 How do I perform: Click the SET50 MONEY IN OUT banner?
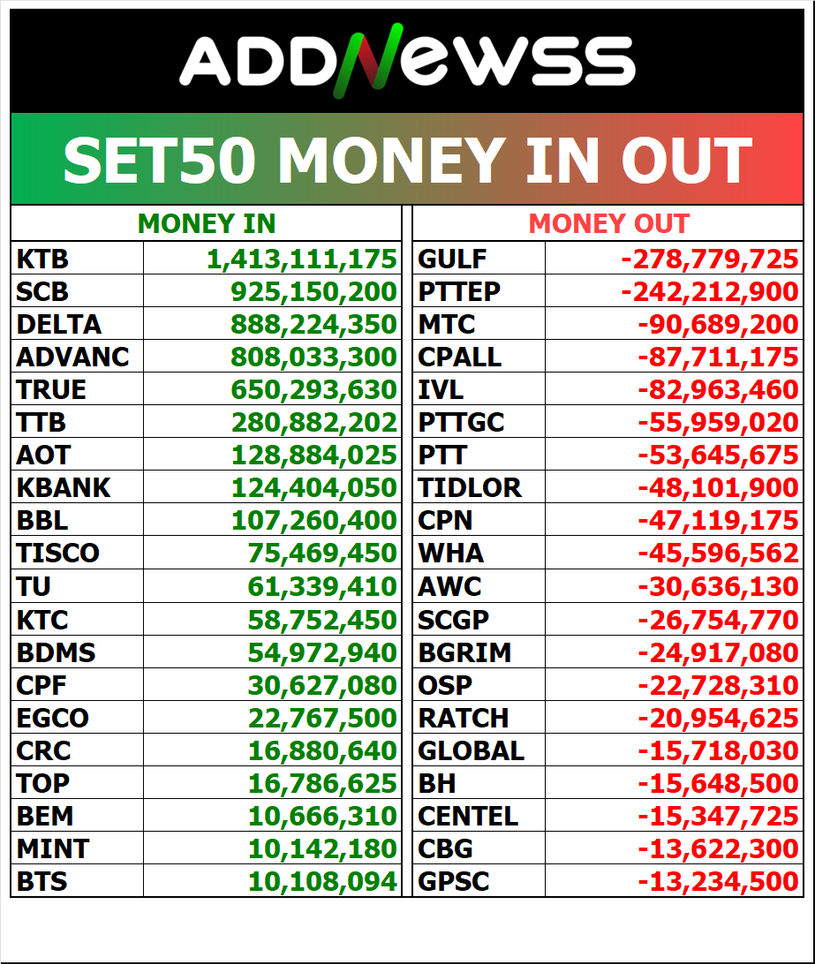point(407,160)
